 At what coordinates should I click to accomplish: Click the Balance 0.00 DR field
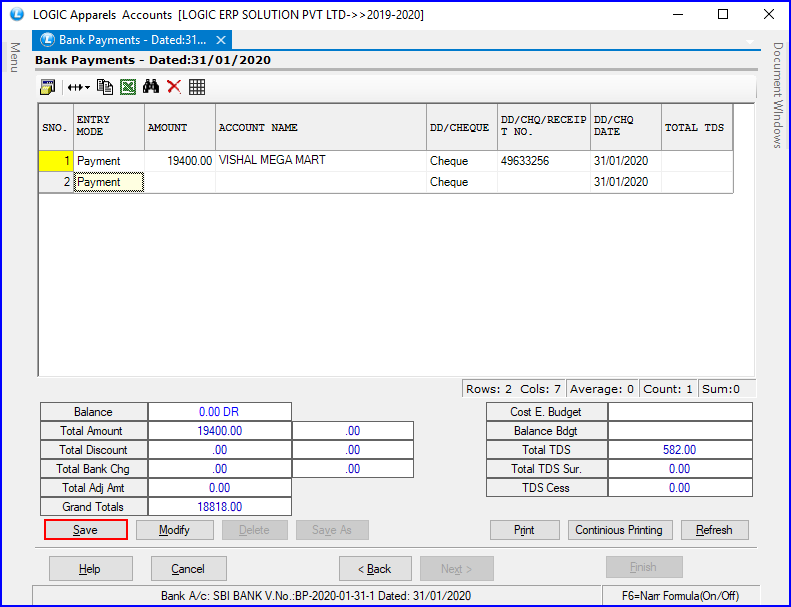coord(219,412)
